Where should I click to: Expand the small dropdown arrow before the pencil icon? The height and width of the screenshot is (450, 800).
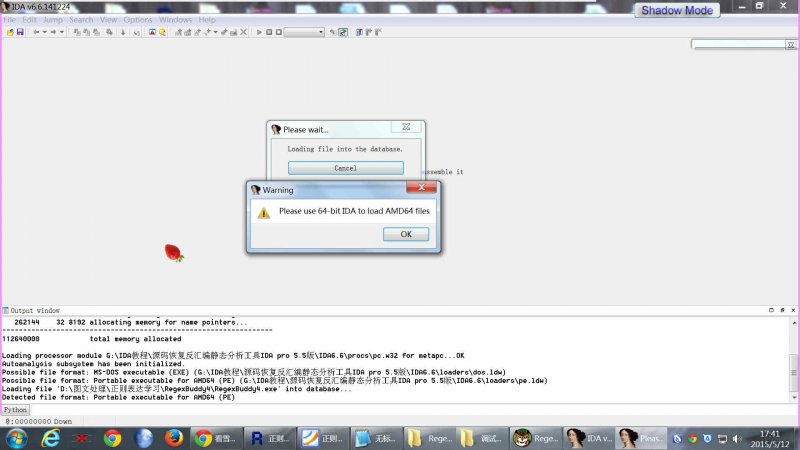[x=215, y=32]
